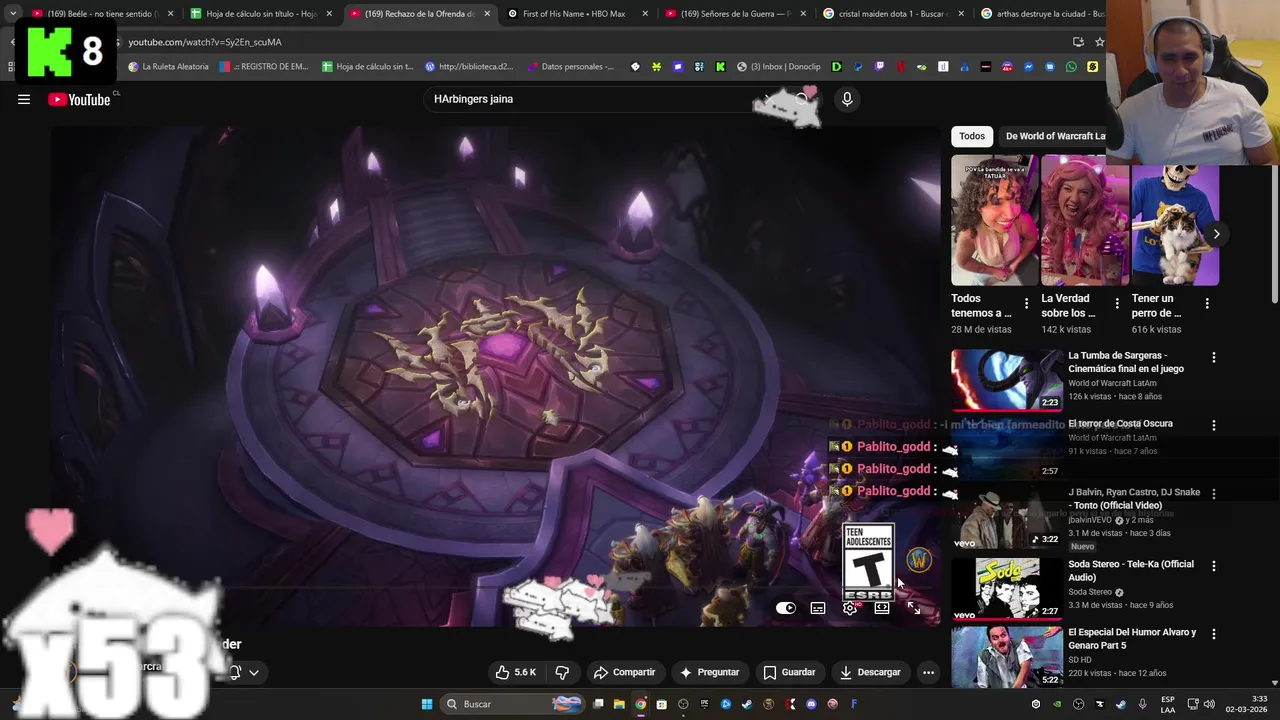Open the biblioteca.d2 bookmark
The image size is (1280, 720).
[x=469, y=67]
